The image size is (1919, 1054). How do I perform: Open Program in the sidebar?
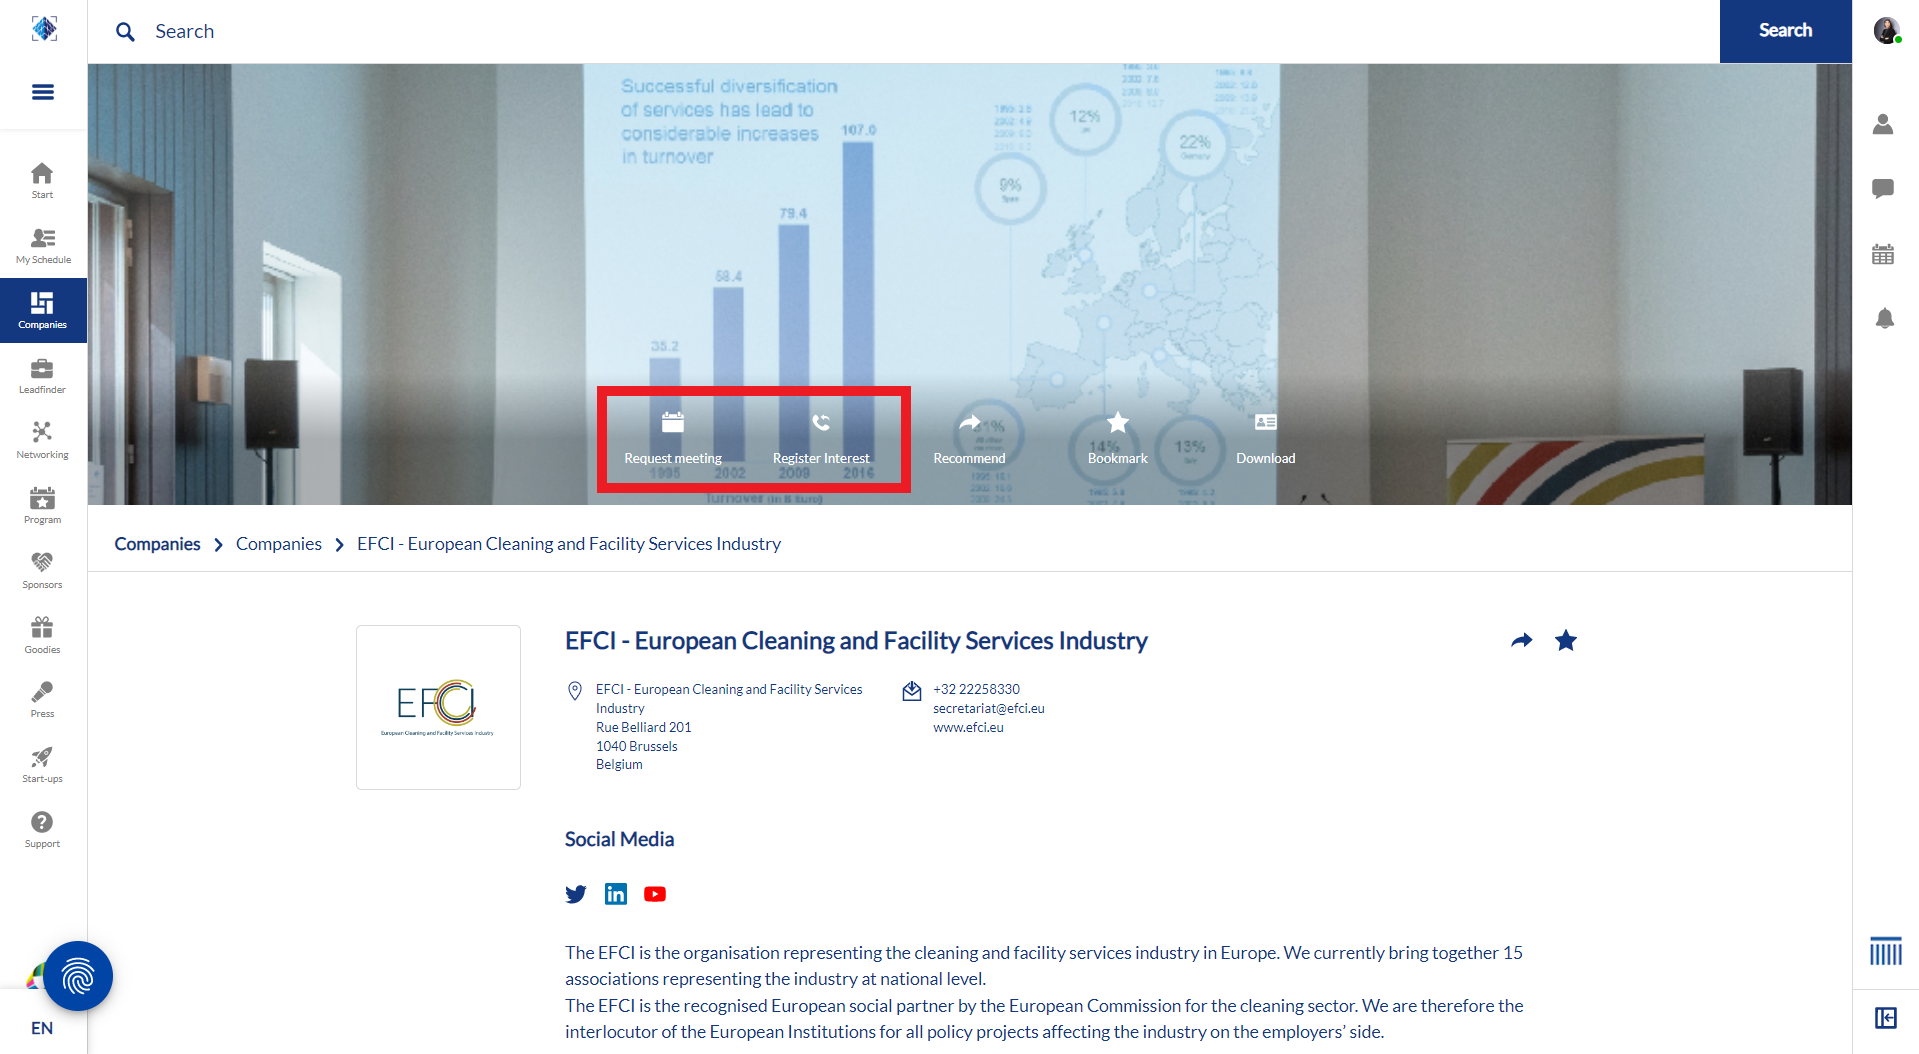pyautogui.click(x=42, y=506)
